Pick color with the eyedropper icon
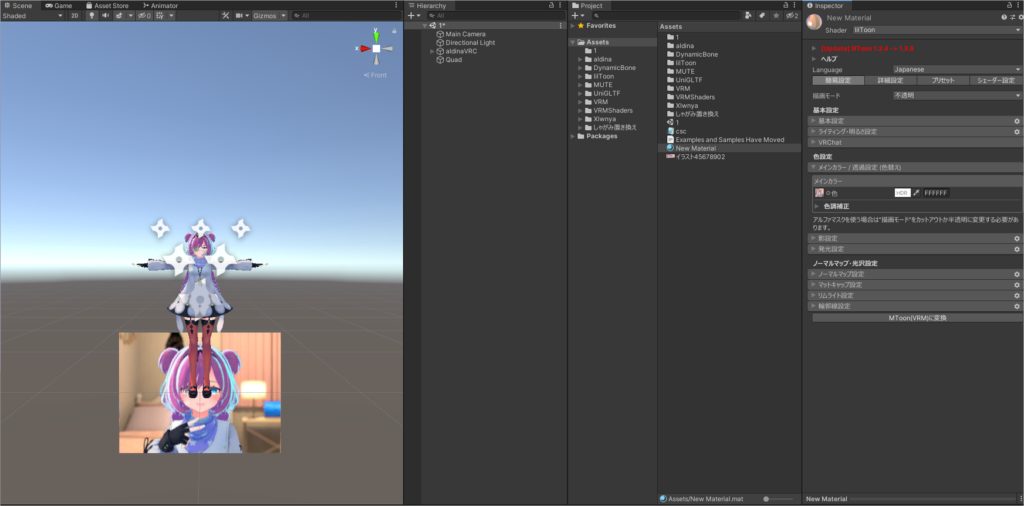Image resolution: width=1024 pixels, height=506 pixels. coord(915,193)
